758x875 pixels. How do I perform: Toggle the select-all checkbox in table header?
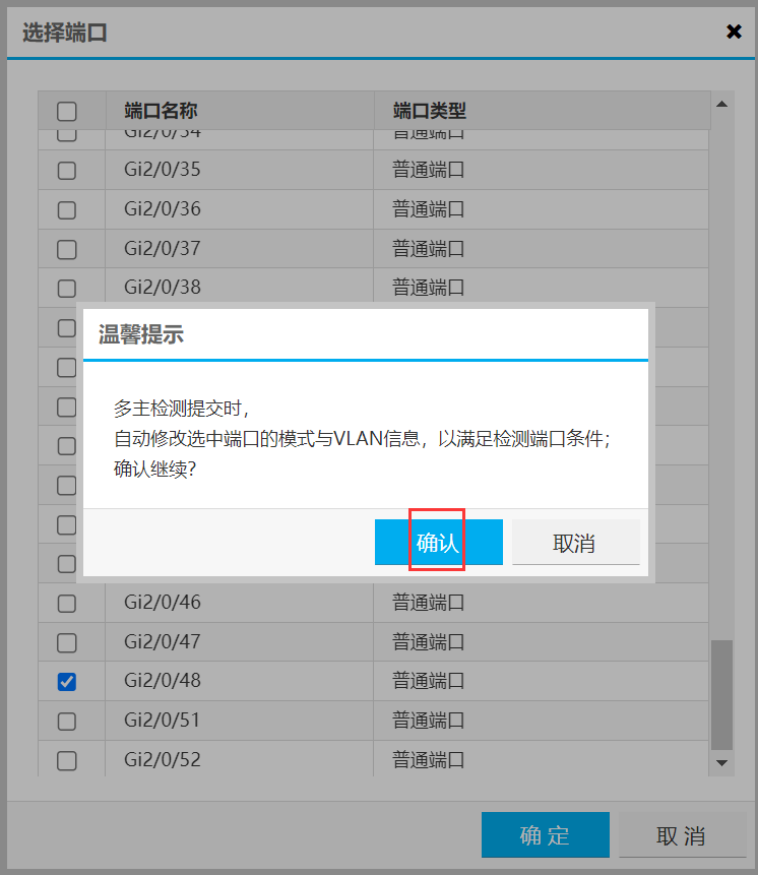66,111
